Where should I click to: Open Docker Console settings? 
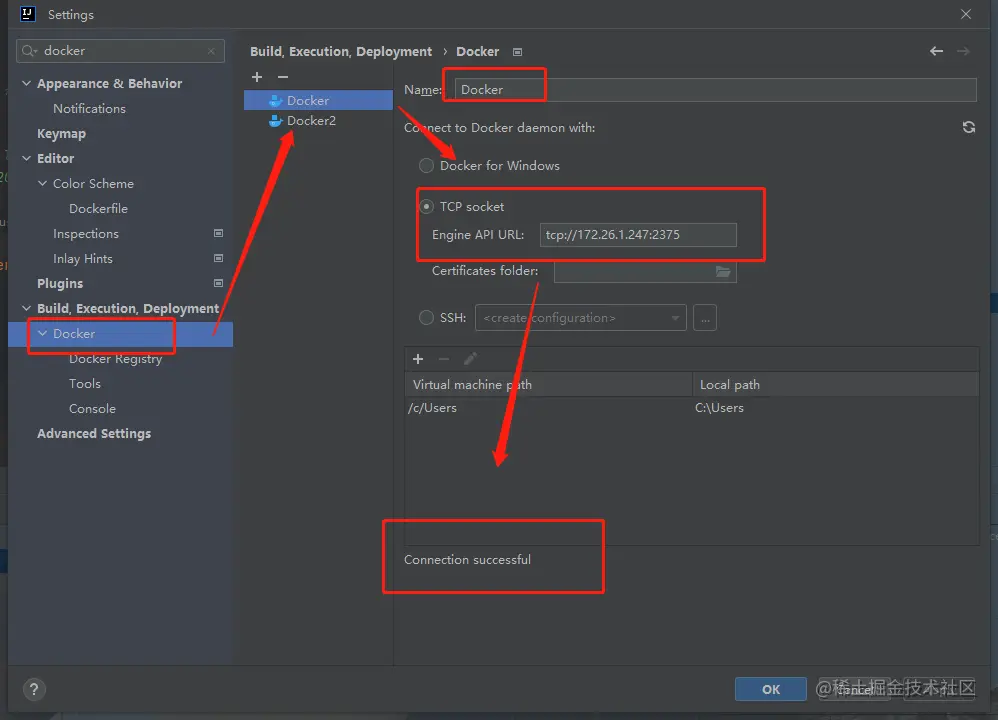tap(92, 409)
